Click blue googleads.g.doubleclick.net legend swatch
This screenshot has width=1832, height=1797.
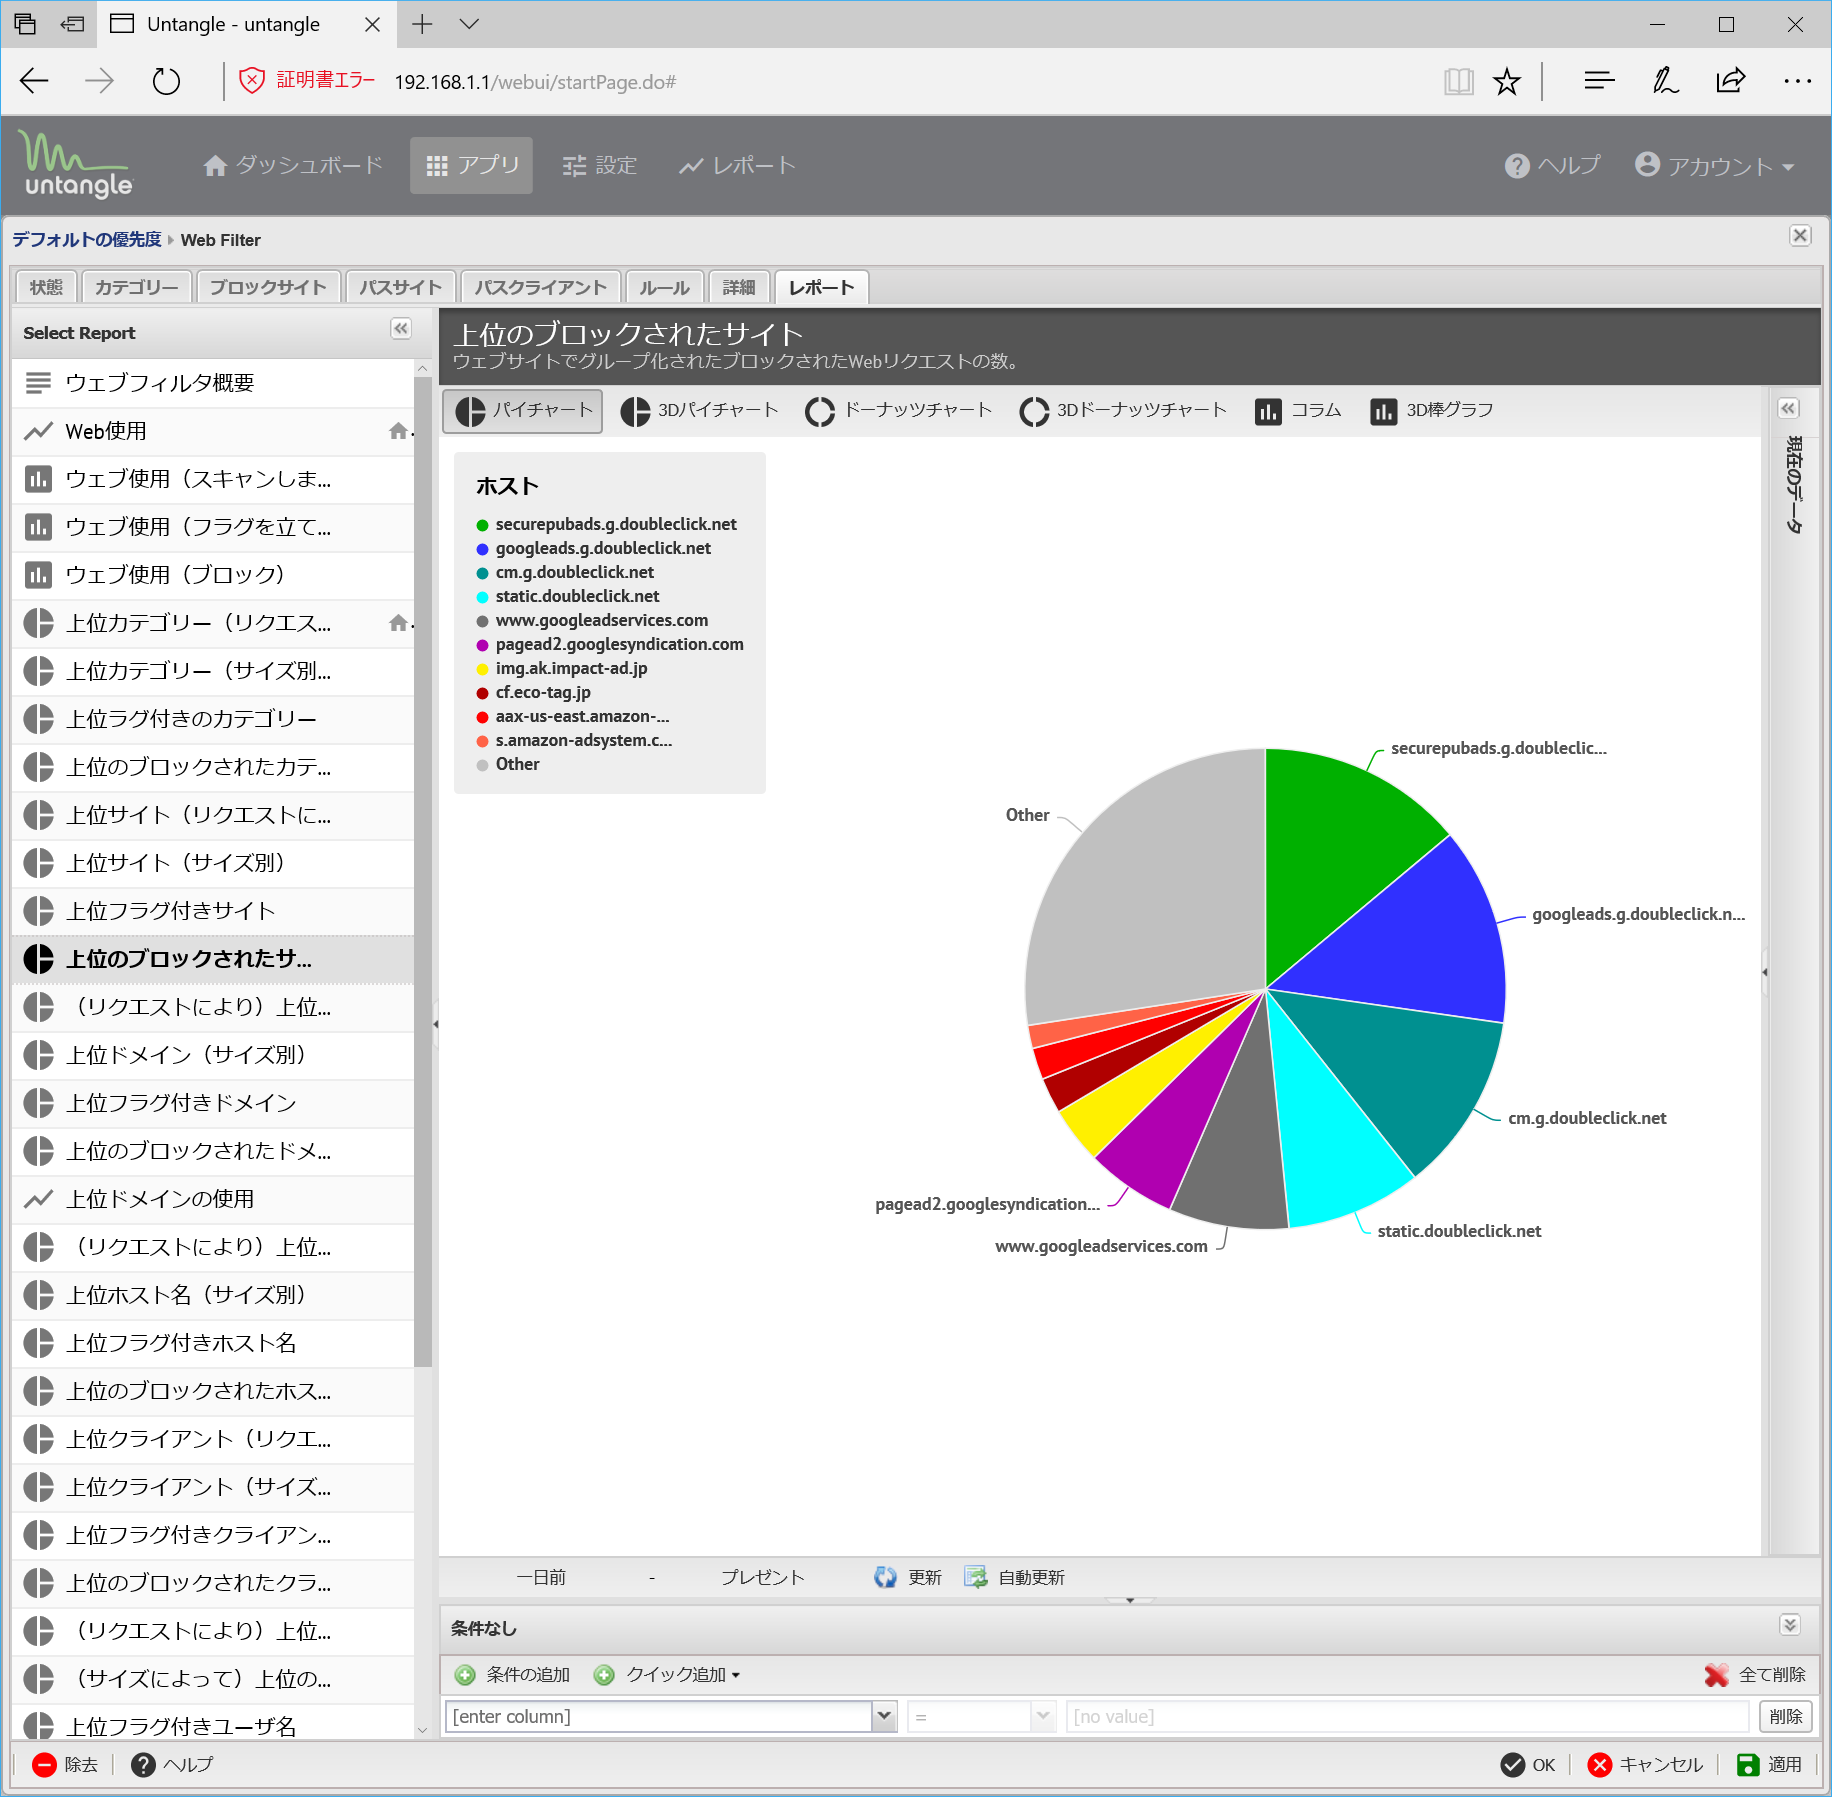pyautogui.click(x=482, y=550)
